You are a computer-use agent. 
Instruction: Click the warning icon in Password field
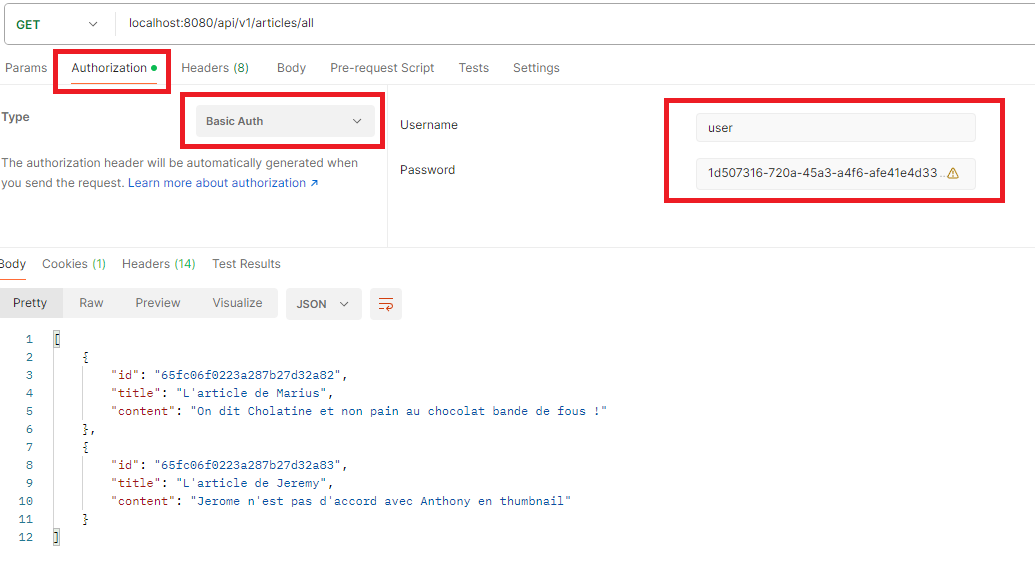coord(952,173)
